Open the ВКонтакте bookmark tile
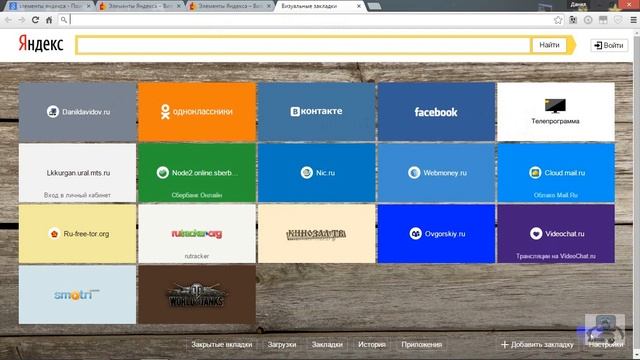The height and width of the screenshot is (360, 640). pos(317,112)
